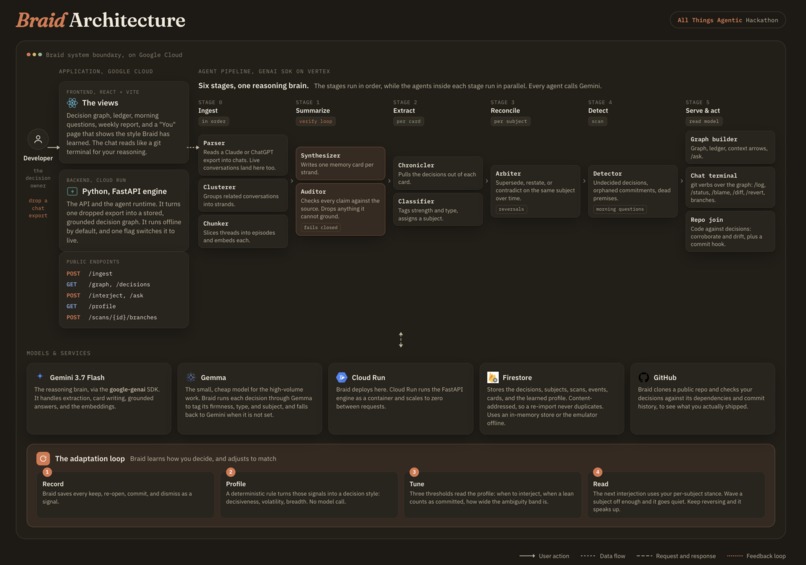Click the Profile step title
Screen dimensions: 806x565
[236, 484]
